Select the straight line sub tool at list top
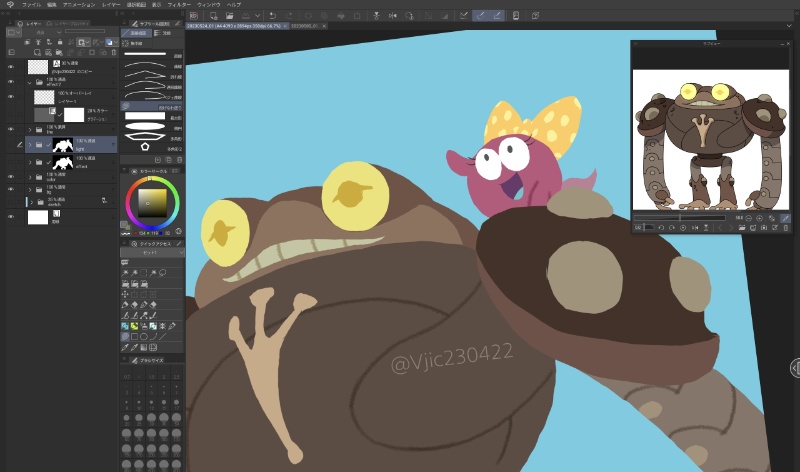Image resolution: width=800 pixels, height=472 pixels. (x=152, y=54)
